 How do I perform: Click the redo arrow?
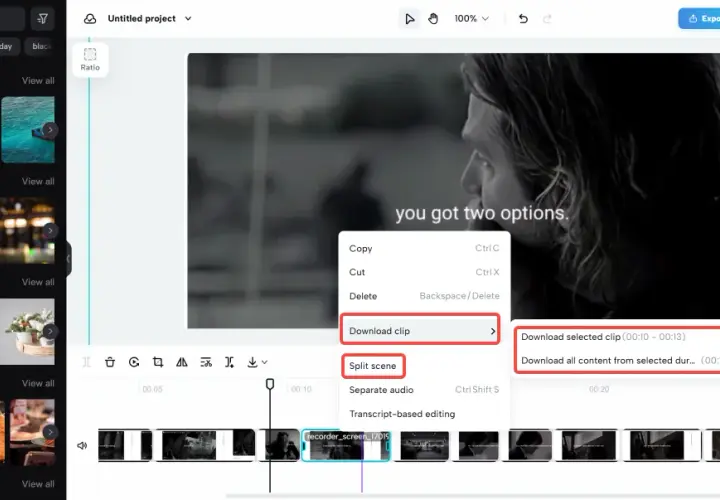547,19
